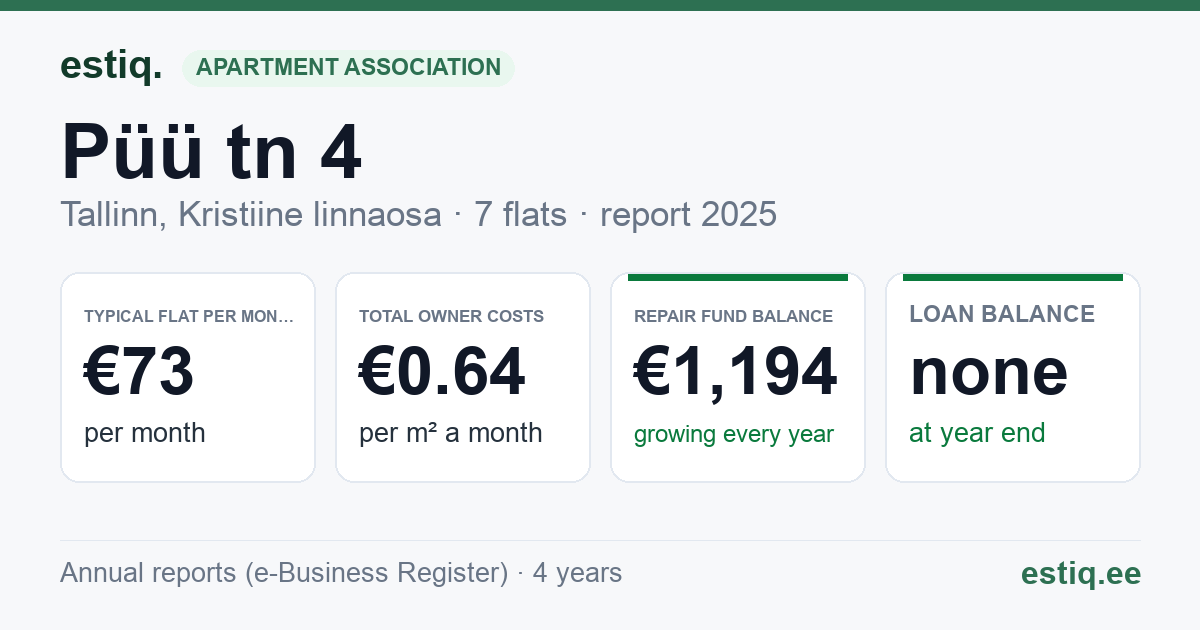Image resolution: width=1200 pixels, height=630 pixels.
Task: Click the €1,194 value
Action: point(736,372)
